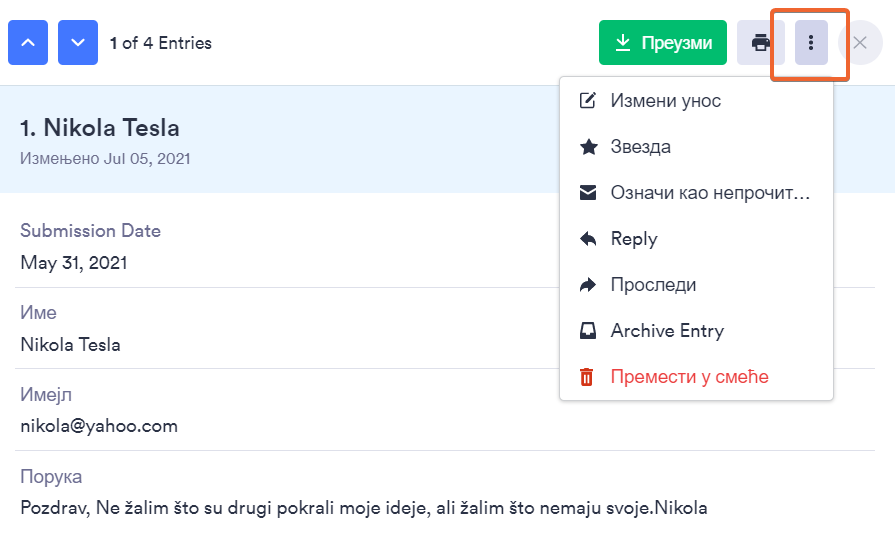Choose Reply from the dropdown menu

pyautogui.click(x=633, y=239)
